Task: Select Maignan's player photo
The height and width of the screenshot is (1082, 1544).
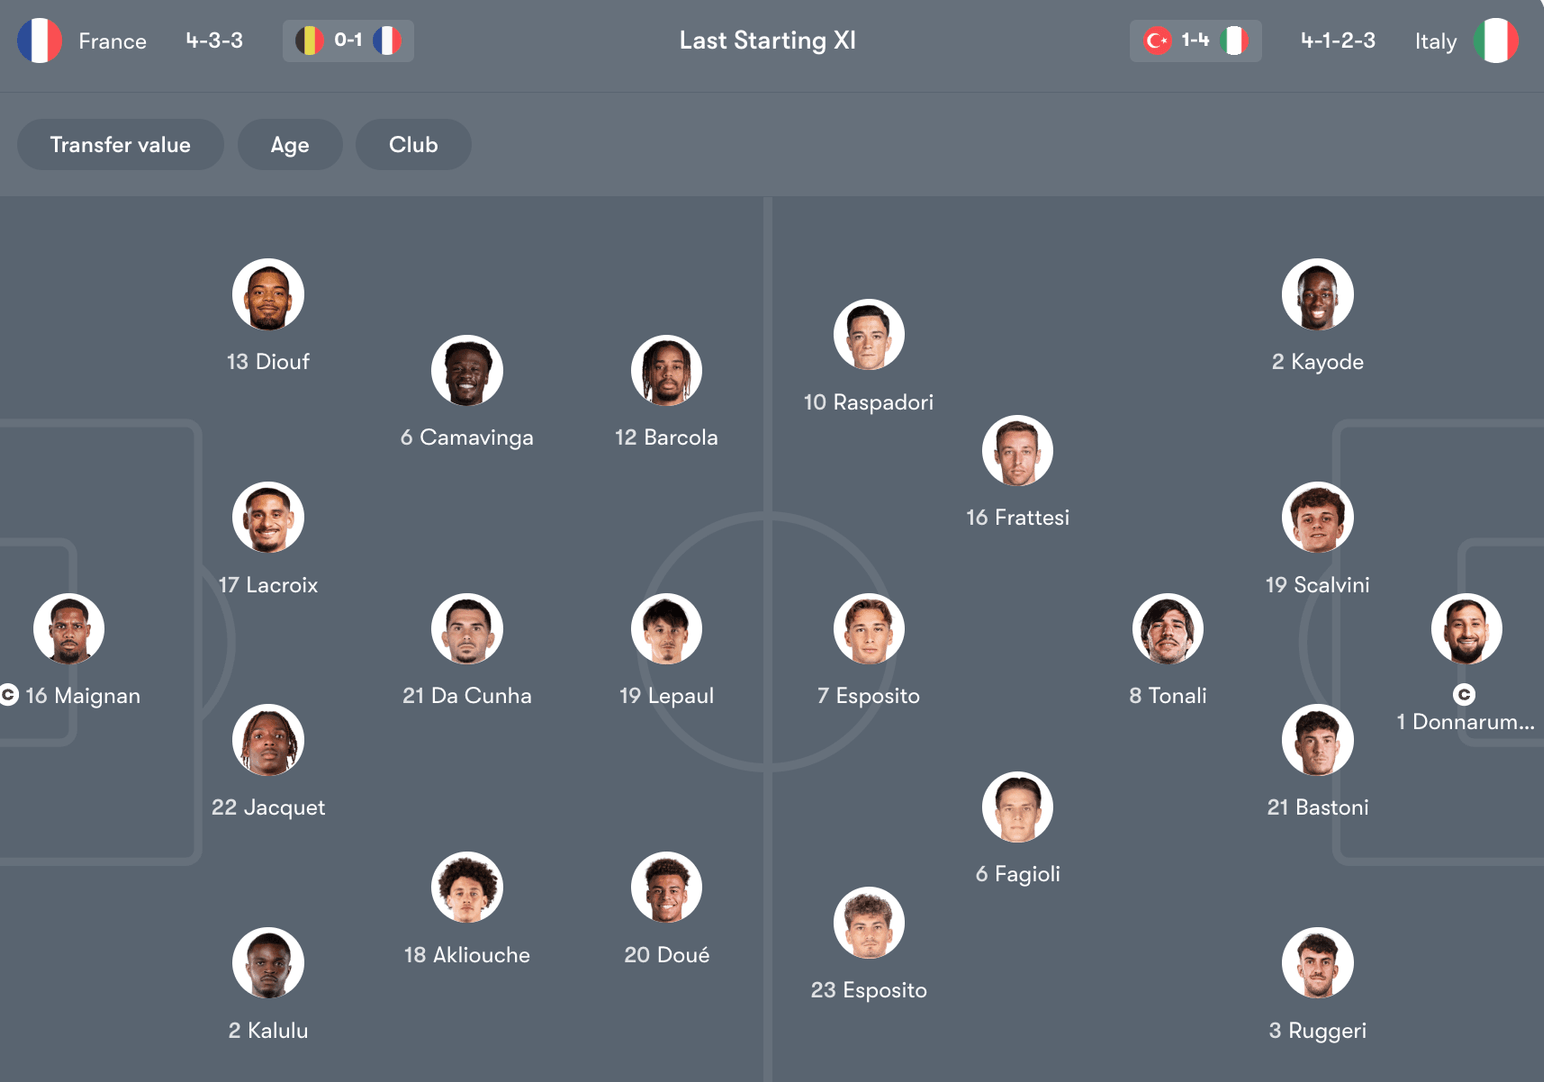Action: 69,629
